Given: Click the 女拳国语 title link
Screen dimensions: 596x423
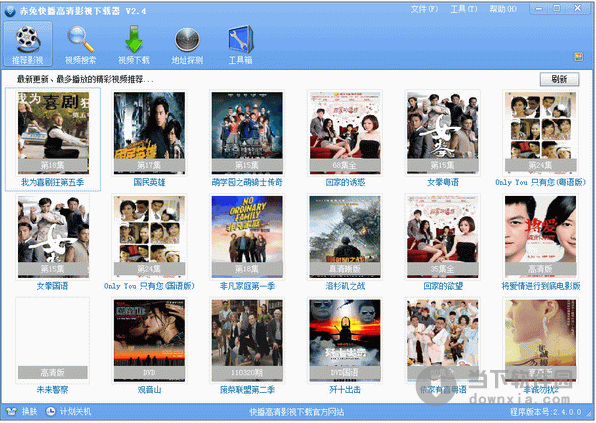Looking at the screenshot, I should [52, 286].
